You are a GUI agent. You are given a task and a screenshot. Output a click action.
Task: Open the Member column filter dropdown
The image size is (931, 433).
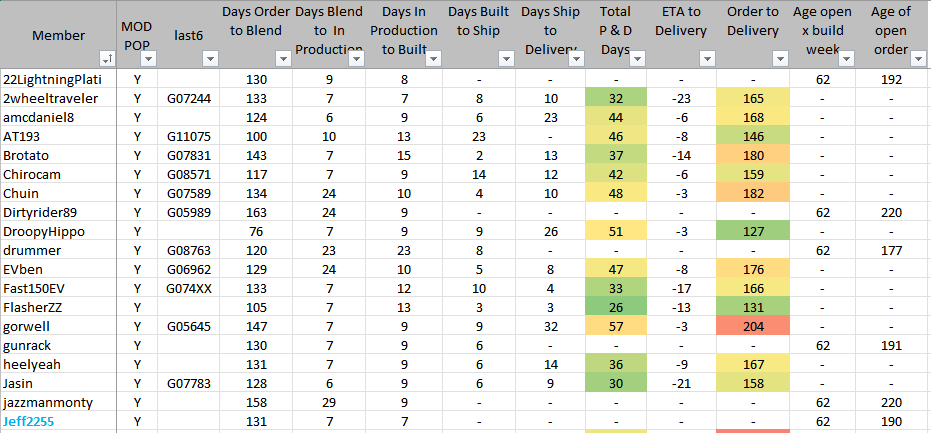[107, 59]
